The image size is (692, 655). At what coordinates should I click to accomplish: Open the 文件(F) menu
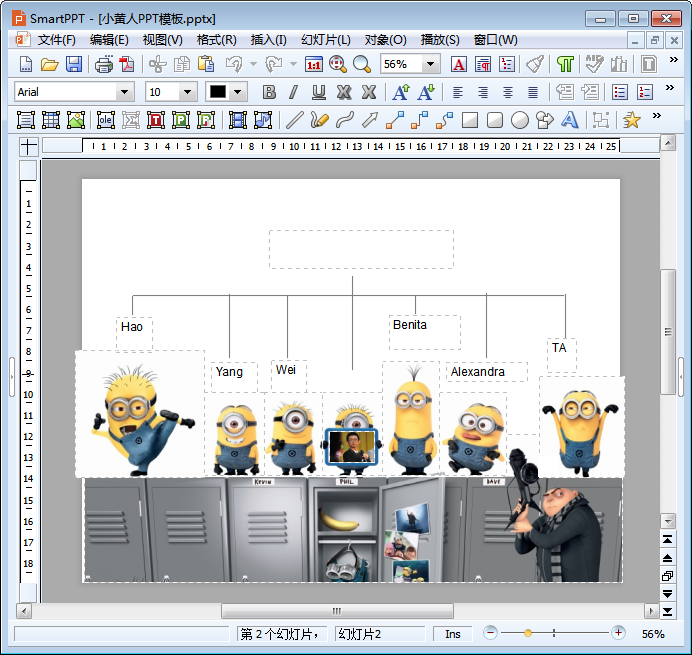[x=56, y=40]
